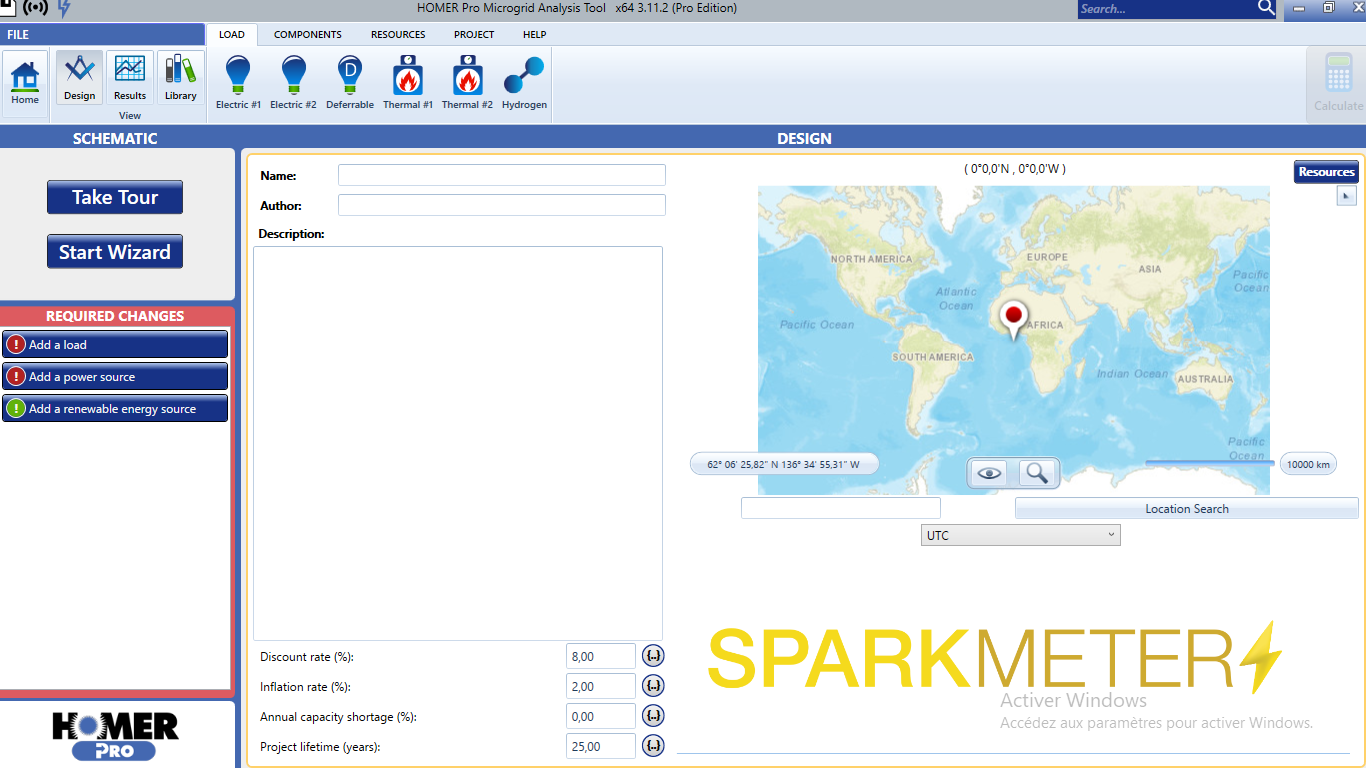Click Add a renewable energy source
1366x768 pixels.
click(115, 408)
